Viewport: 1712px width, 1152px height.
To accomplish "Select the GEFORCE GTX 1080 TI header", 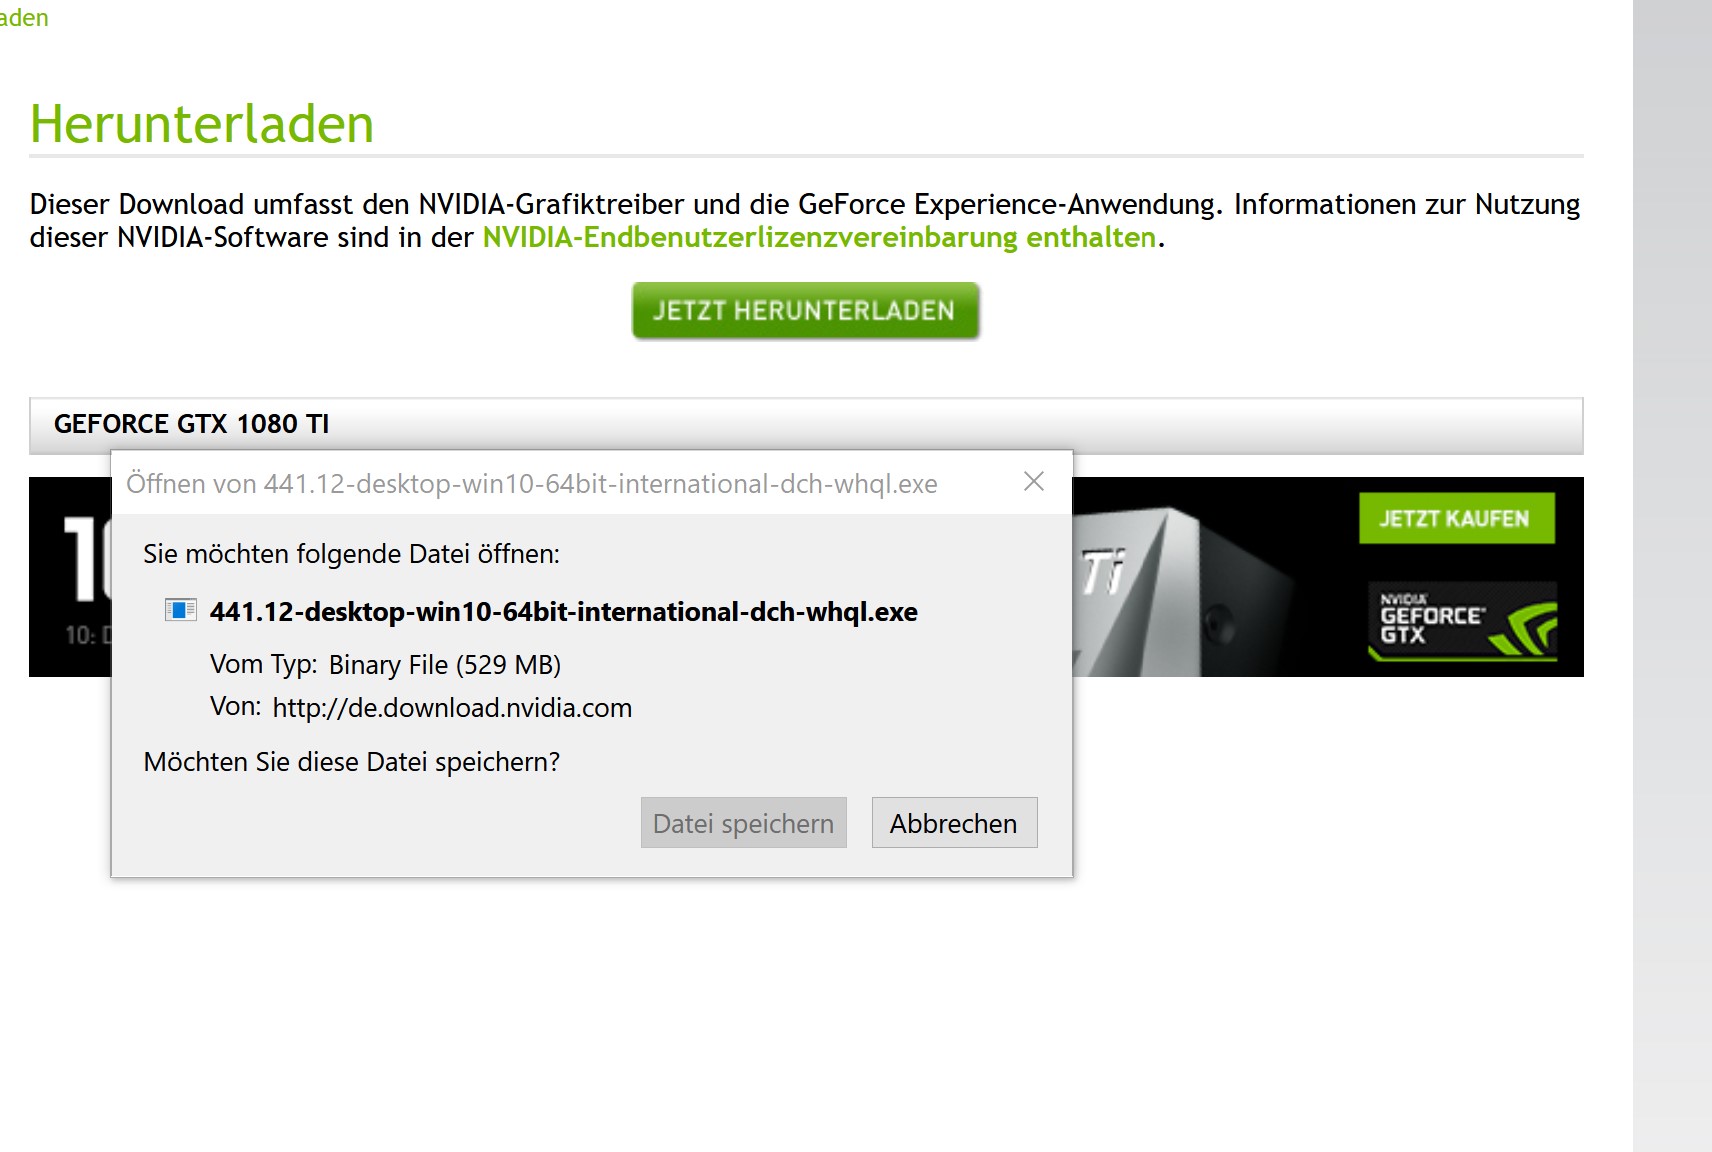I will tap(806, 425).
